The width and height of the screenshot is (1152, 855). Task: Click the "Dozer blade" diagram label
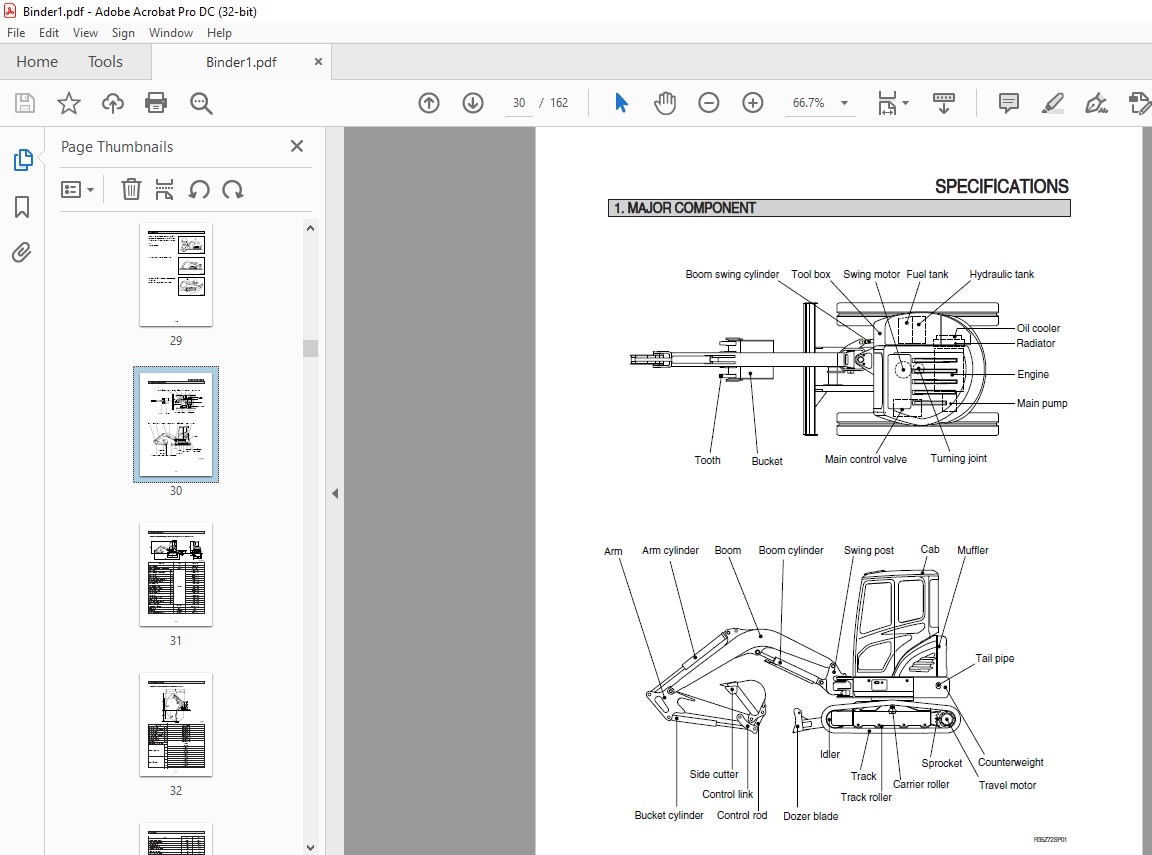pos(810,816)
